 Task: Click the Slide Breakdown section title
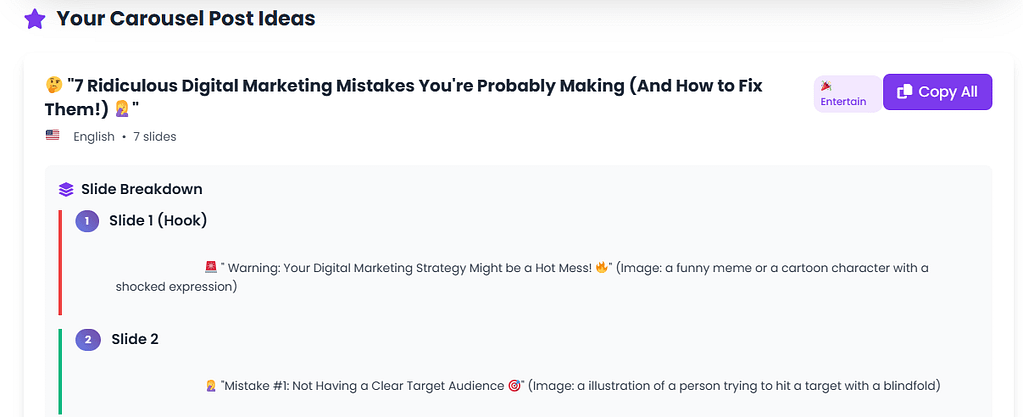click(141, 189)
